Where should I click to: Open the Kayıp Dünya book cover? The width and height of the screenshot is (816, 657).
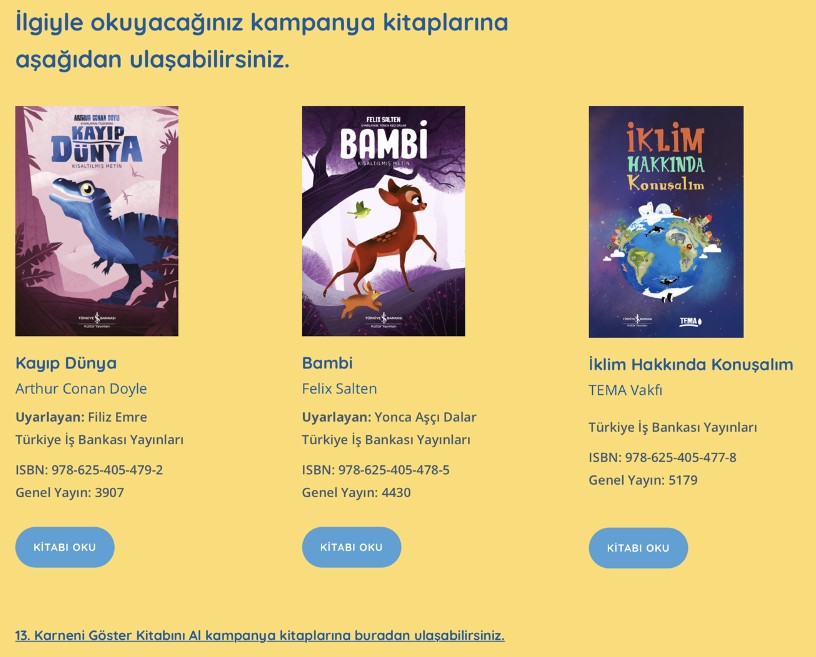pyautogui.click(x=97, y=221)
